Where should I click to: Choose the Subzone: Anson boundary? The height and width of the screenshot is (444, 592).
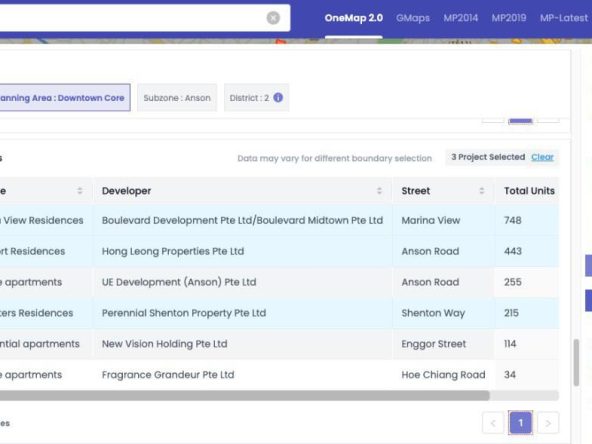(x=177, y=98)
